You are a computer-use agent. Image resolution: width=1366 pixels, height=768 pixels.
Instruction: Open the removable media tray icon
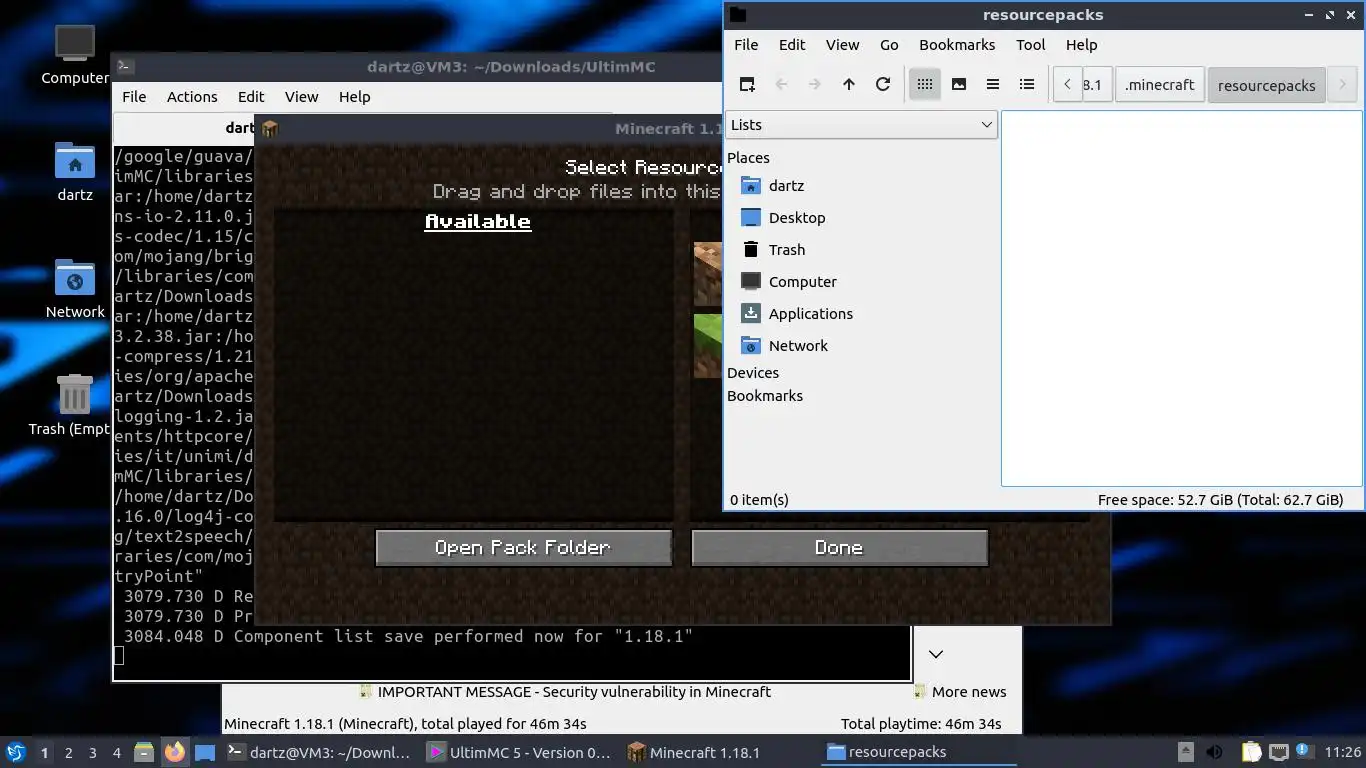coord(1185,753)
